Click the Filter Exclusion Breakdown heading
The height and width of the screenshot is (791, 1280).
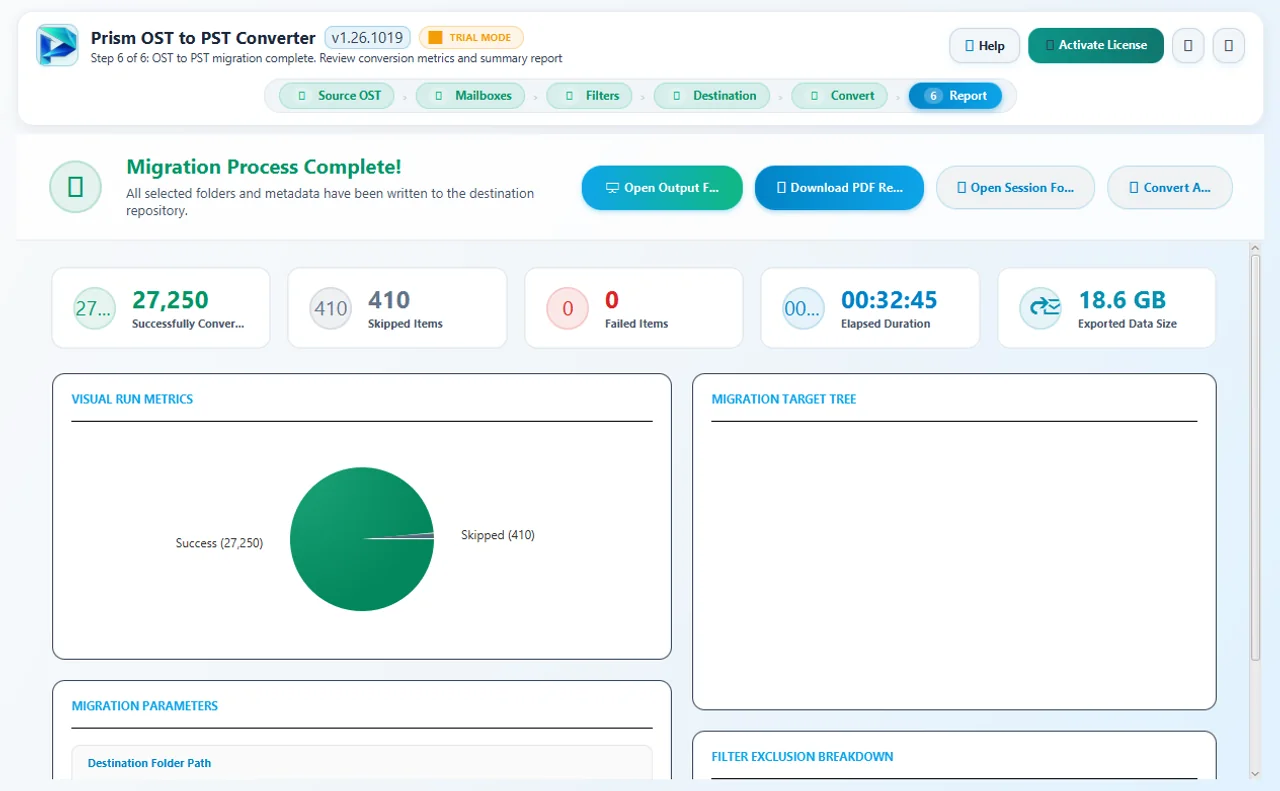click(x=802, y=757)
